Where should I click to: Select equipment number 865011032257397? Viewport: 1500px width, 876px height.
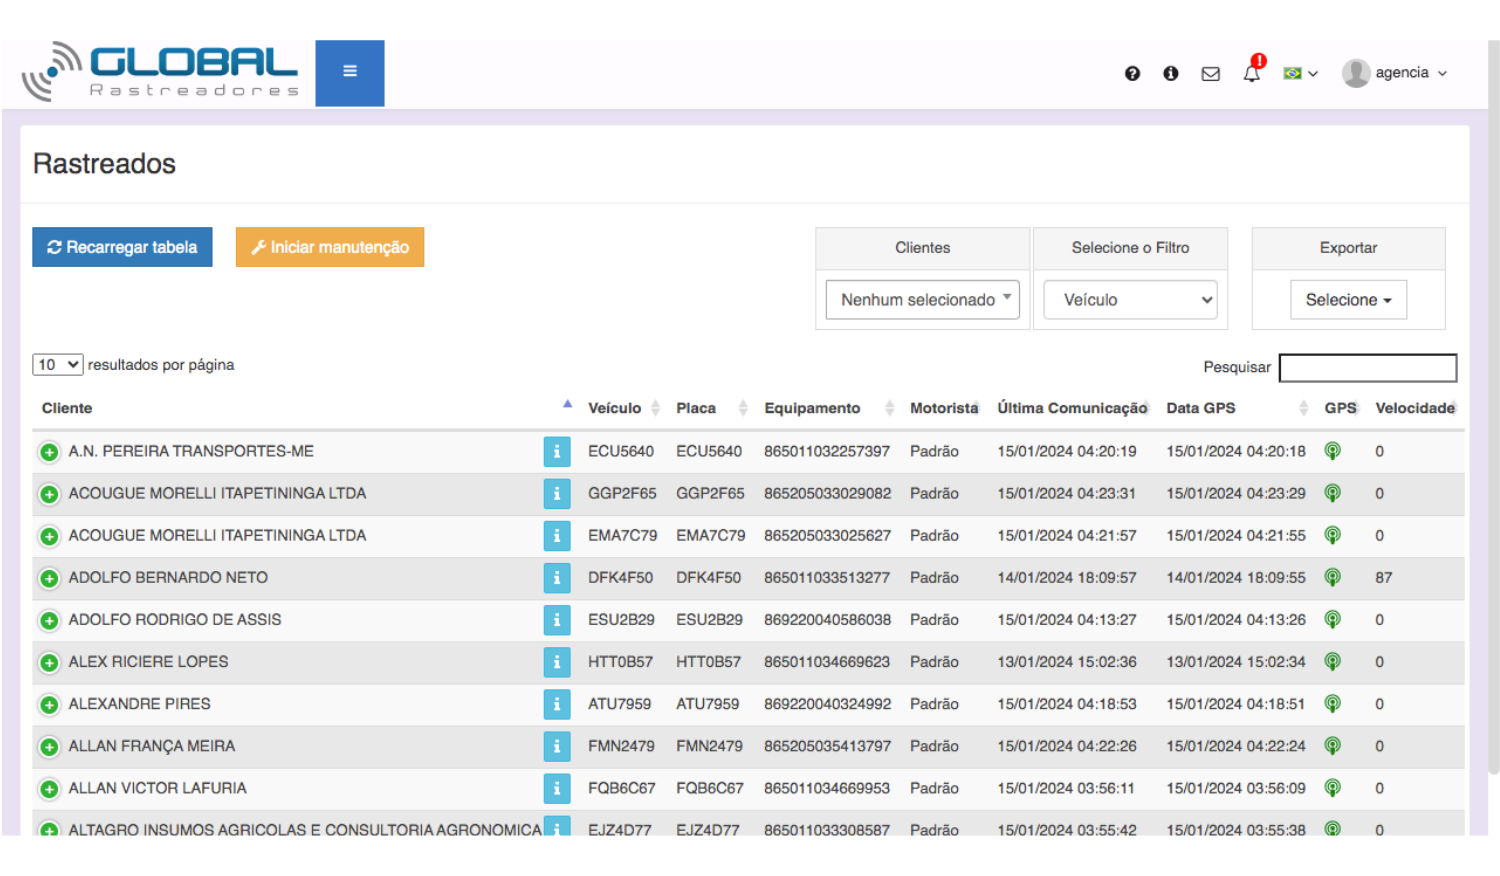(827, 451)
